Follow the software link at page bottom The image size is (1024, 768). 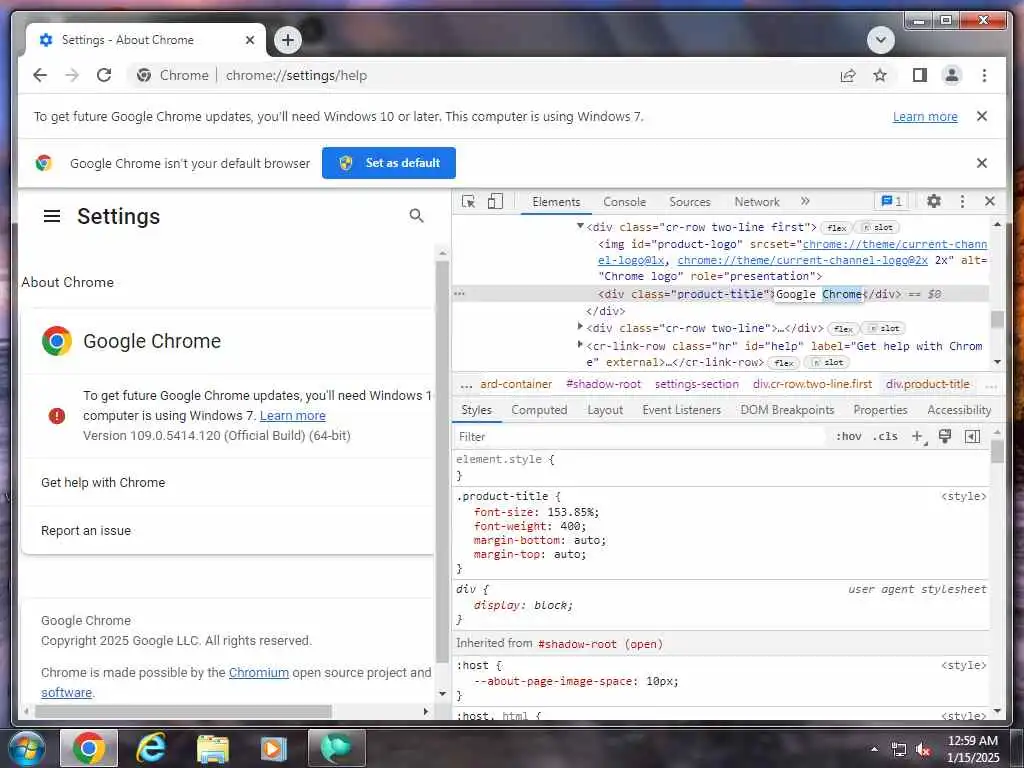(66, 692)
